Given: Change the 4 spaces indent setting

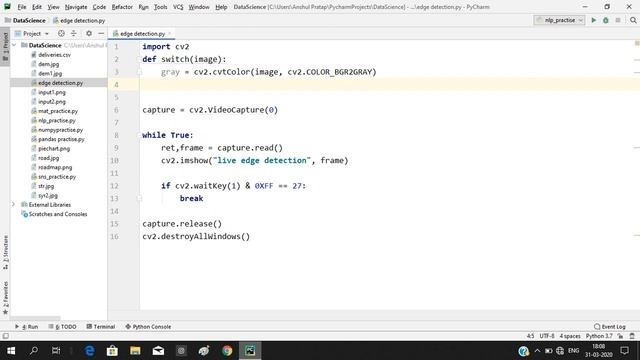Looking at the screenshot, I should pos(570,336).
